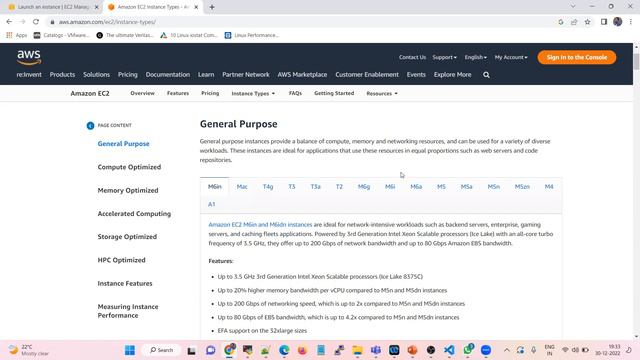Select the M6in instance tab
The height and width of the screenshot is (360, 640).
[215, 187]
